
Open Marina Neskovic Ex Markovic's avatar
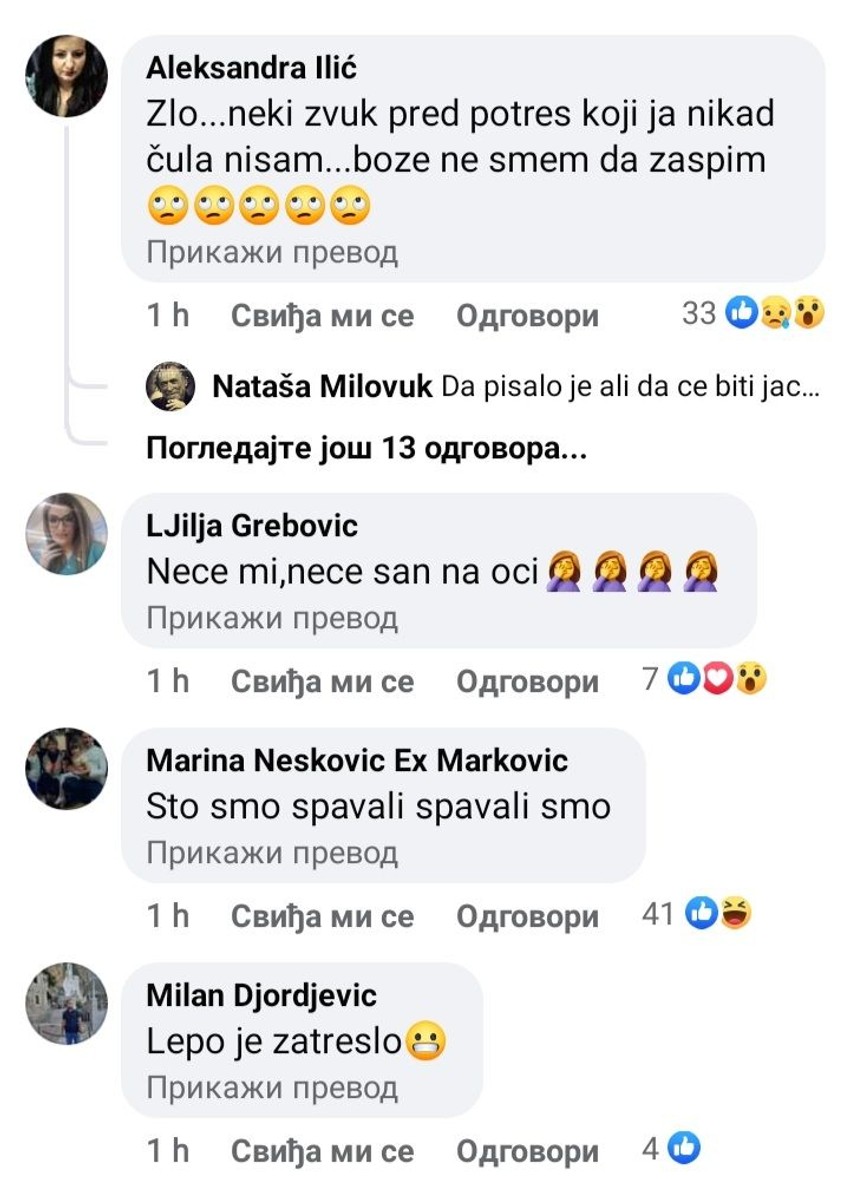pyautogui.click(x=66, y=768)
